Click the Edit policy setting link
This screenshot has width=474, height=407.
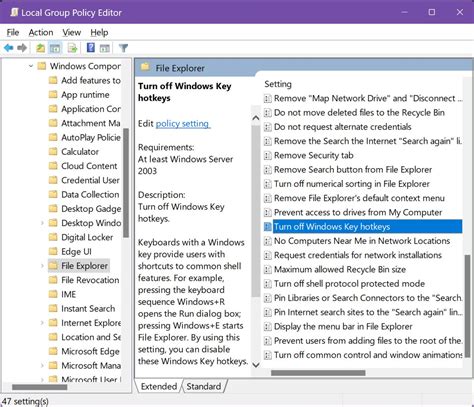point(183,124)
